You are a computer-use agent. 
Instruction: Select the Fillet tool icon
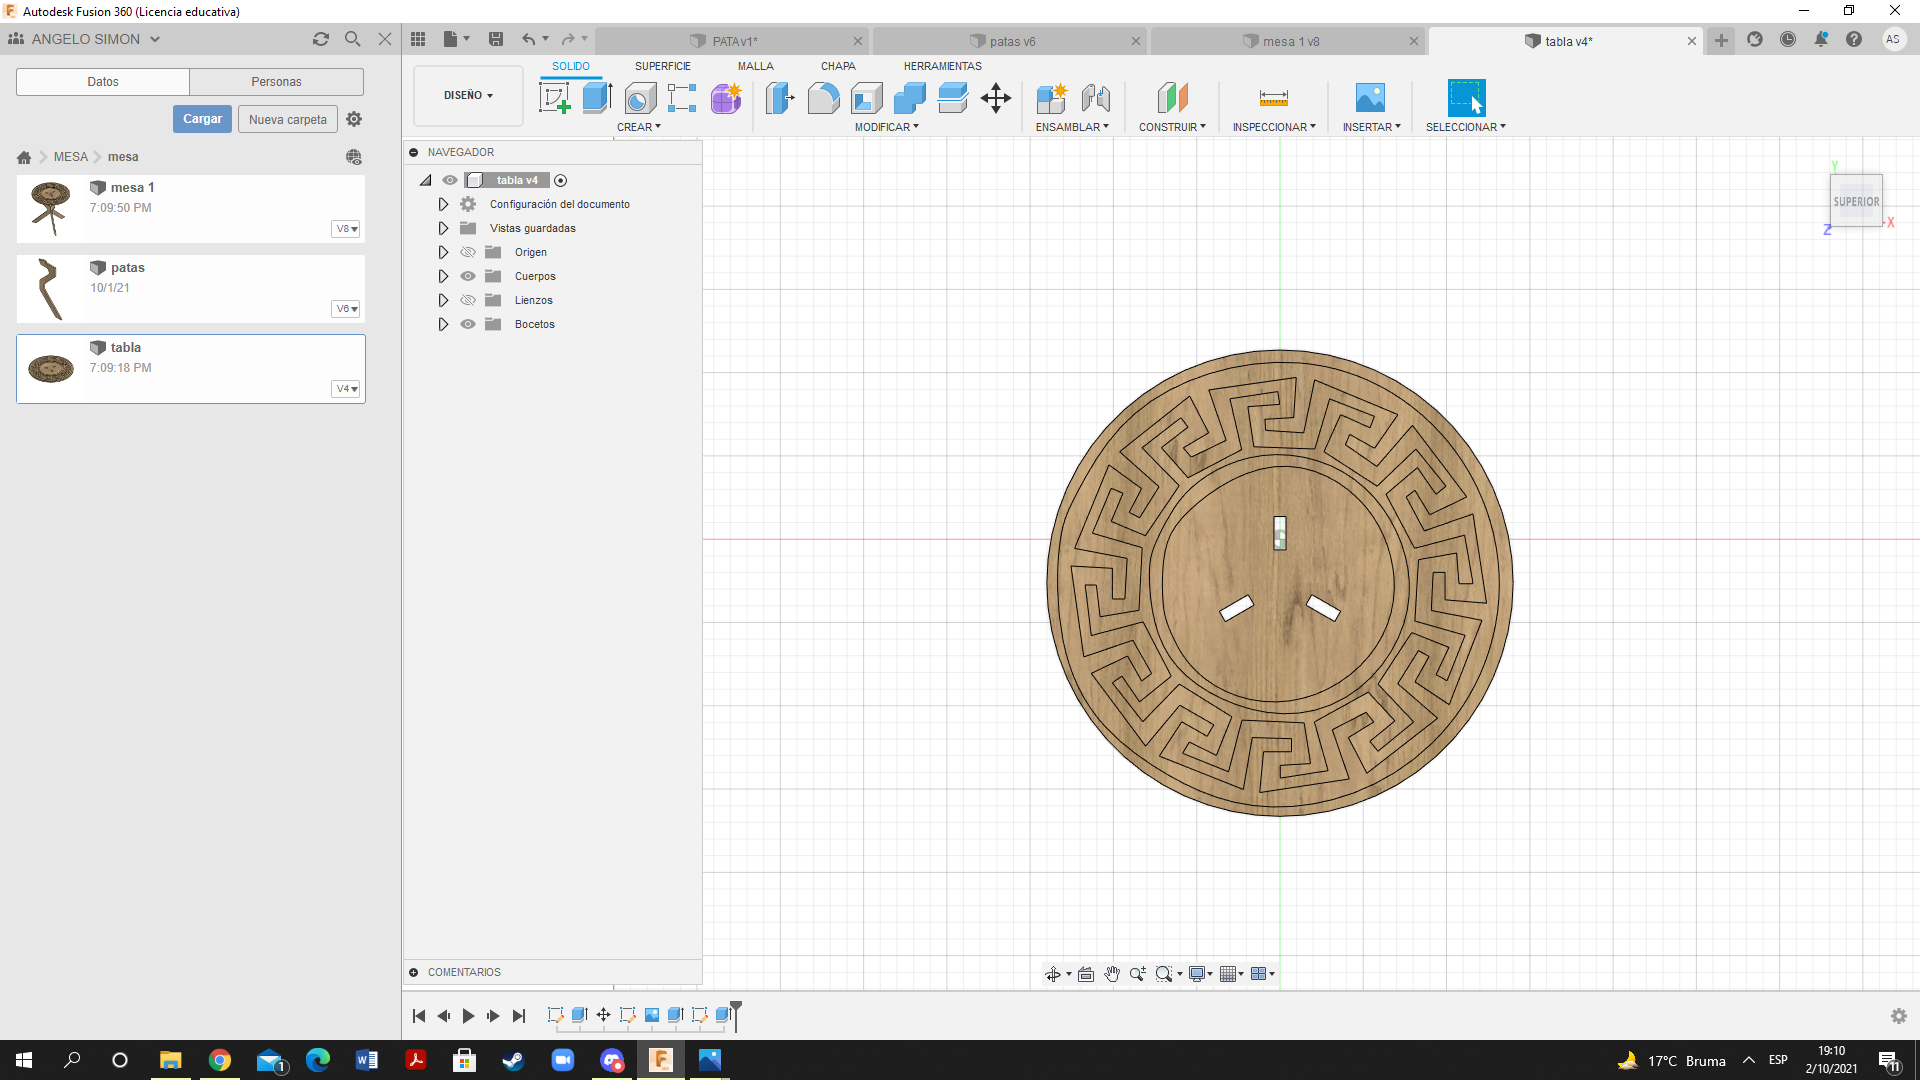point(823,98)
